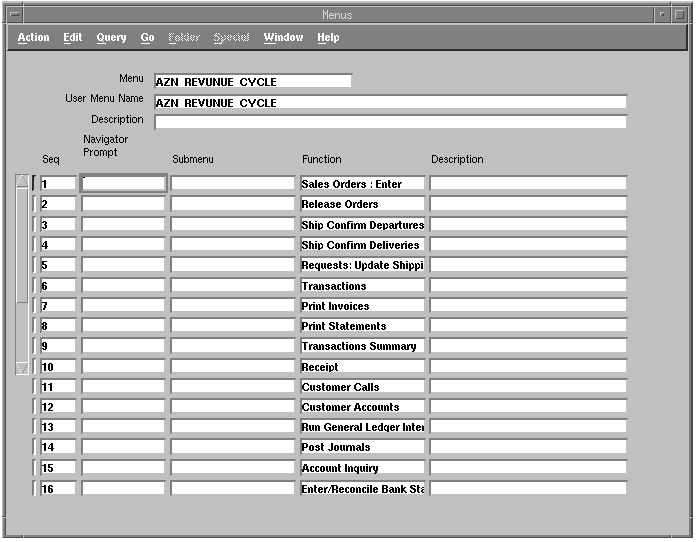The image size is (696, 542).
Task: Click the Submenu field in row 7
Action: click(233, 305)
